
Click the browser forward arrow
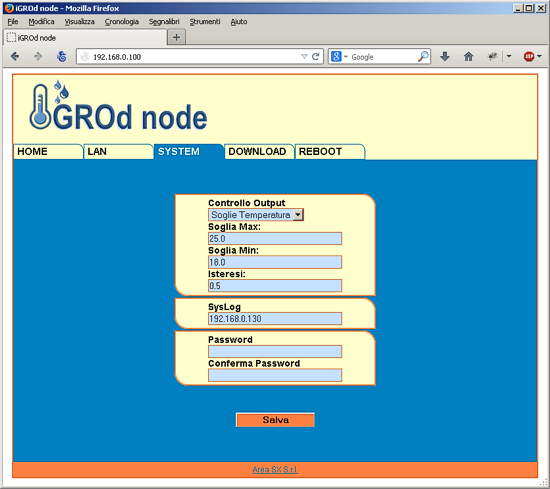click(38, 56)
